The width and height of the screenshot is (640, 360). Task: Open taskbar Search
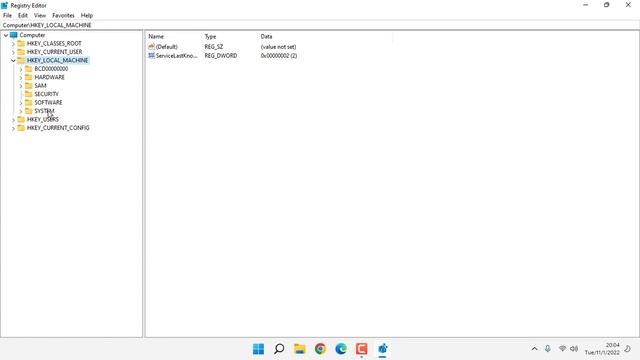[279, 349]
